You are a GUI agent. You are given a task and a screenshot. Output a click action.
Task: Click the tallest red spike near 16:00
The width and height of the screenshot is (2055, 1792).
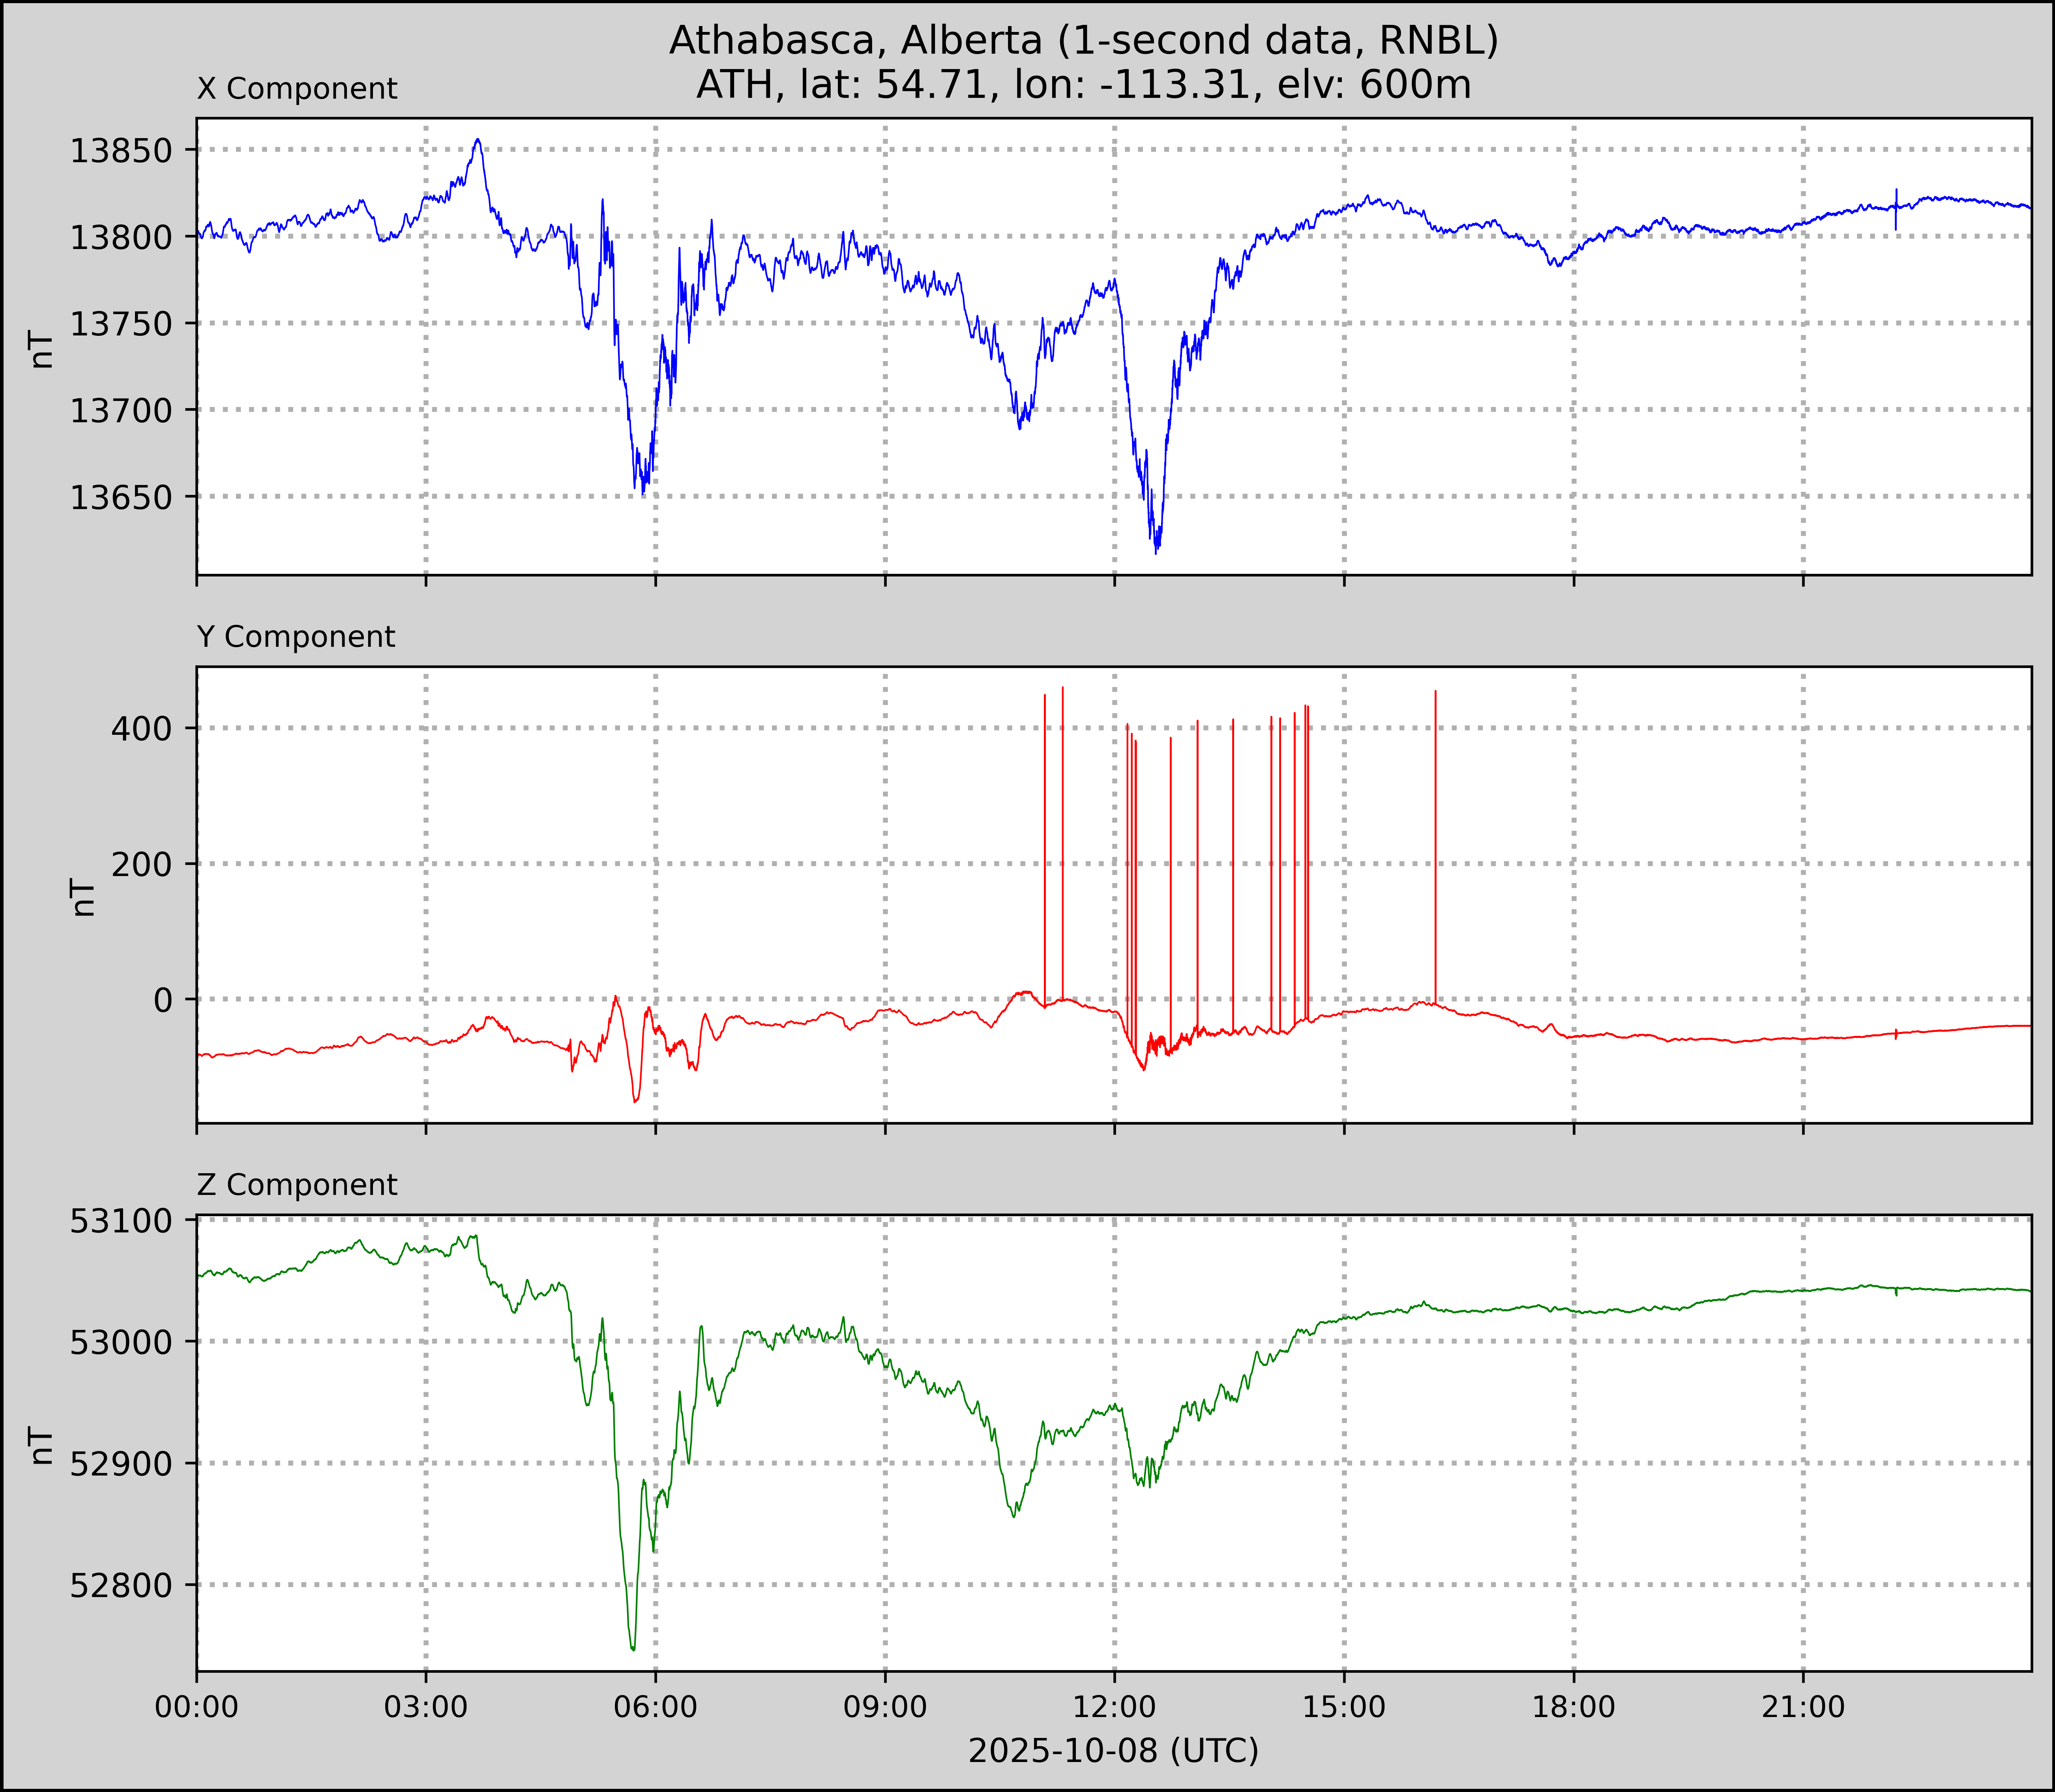click(x=1435, y=800)
